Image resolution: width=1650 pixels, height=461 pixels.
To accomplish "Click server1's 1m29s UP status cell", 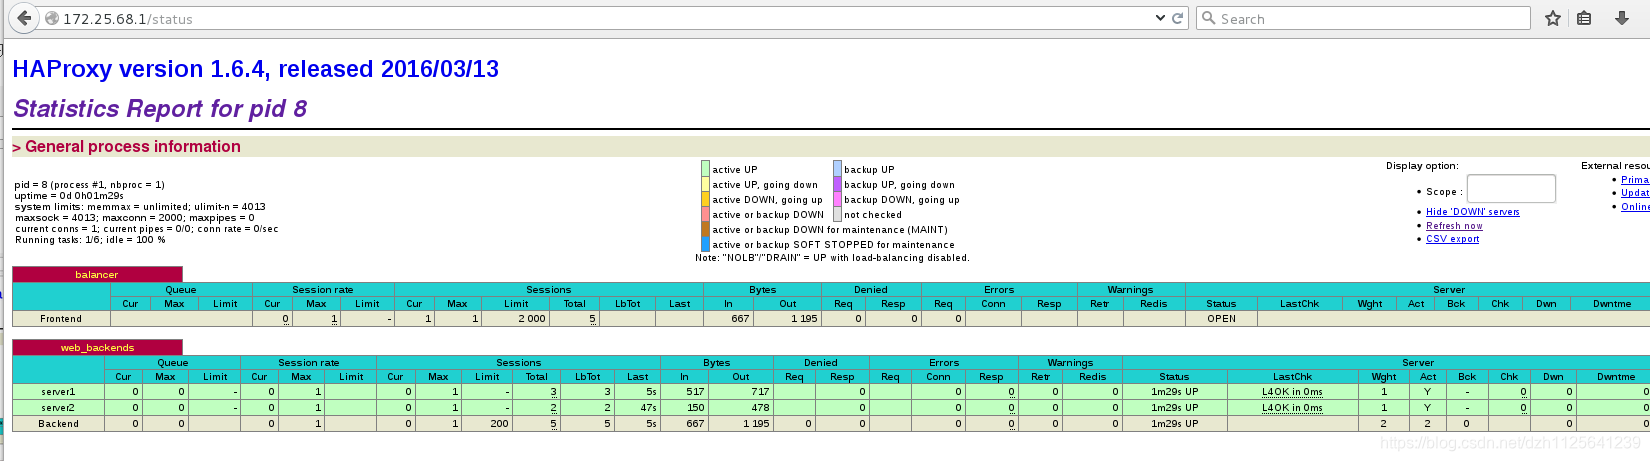I will coord(1174,392).
